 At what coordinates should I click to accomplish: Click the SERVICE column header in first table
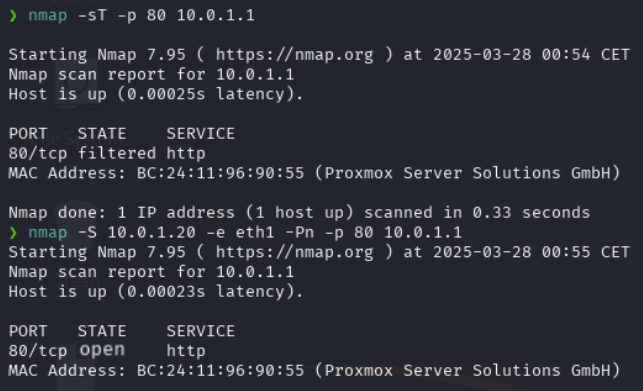[x=201, y=134]
